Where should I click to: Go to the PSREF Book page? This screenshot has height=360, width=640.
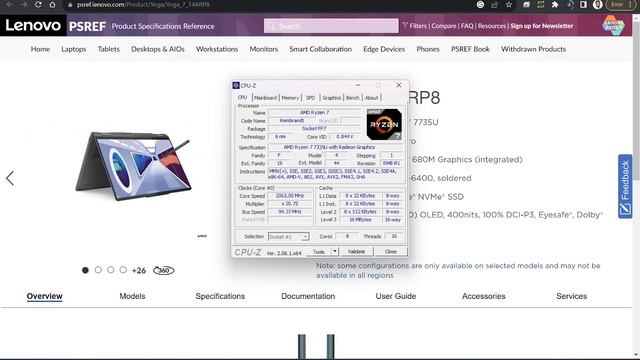[x=470, y=49]
